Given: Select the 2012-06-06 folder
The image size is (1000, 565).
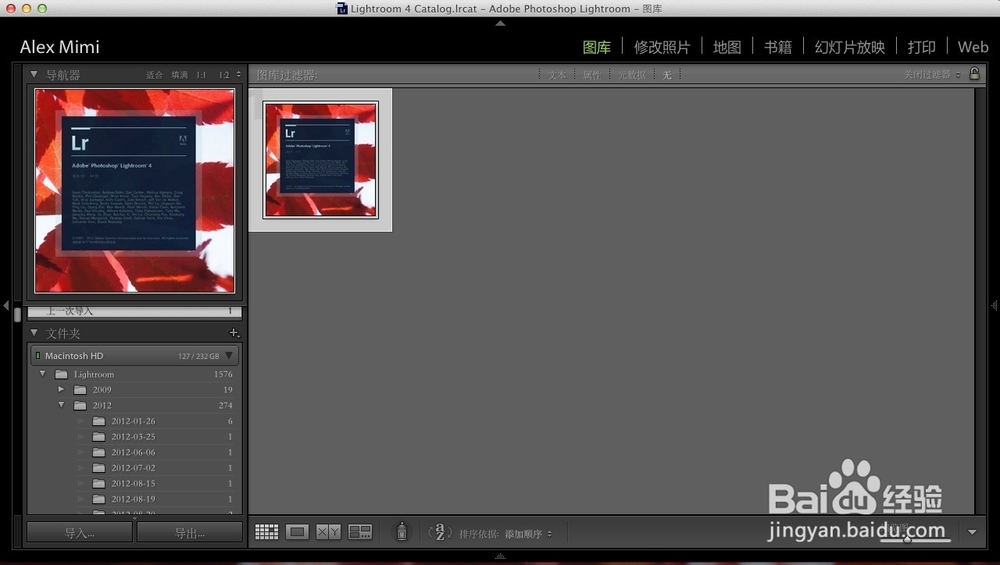Looking at the screenshot, I should click(133, 452).
